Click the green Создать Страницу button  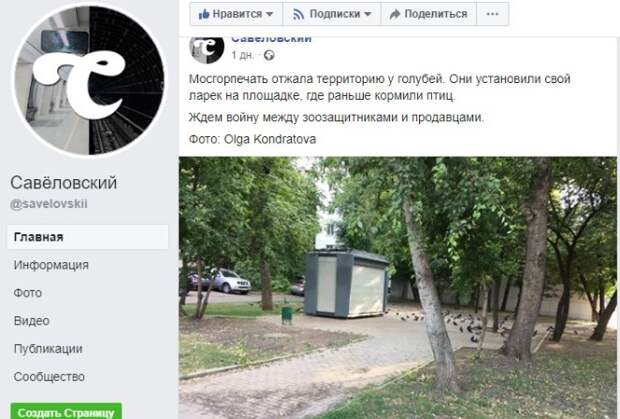click(66, 411)
